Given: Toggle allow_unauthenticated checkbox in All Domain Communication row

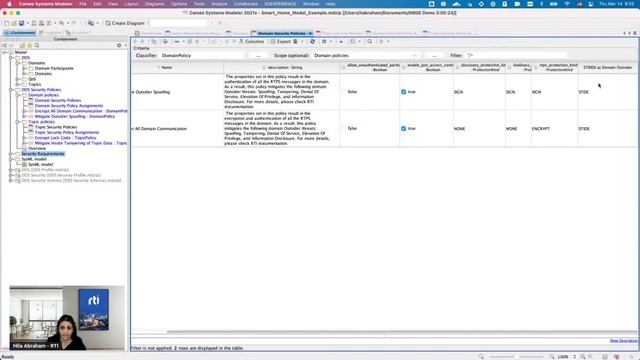Looking at the screenshot, I should 344,129.
